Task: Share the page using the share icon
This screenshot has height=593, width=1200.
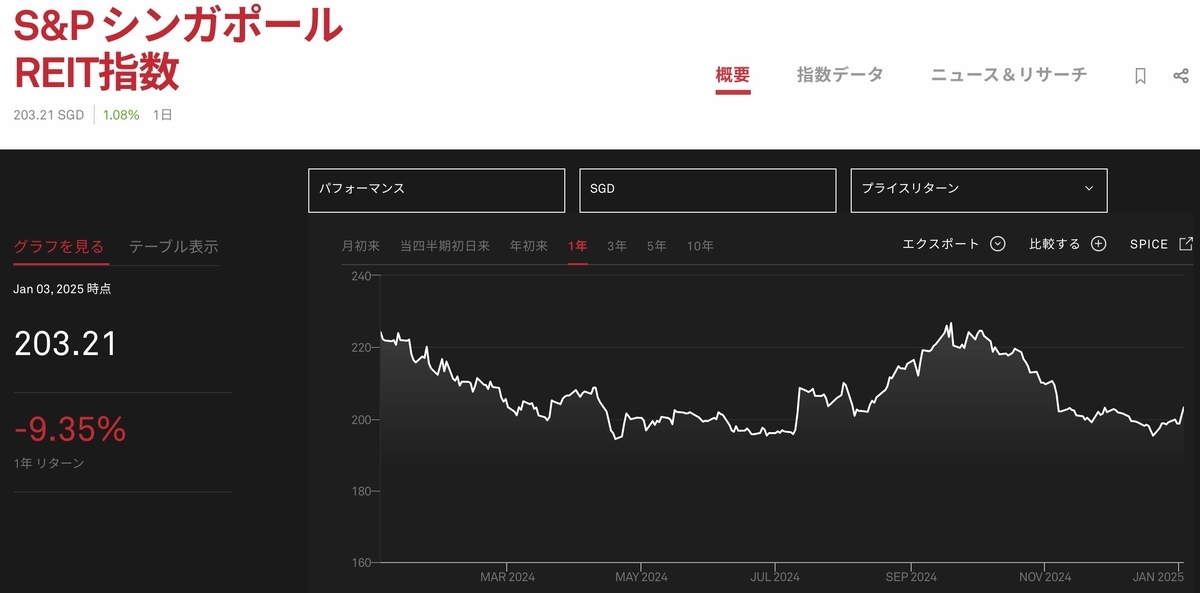Action: pos(1180,76)
